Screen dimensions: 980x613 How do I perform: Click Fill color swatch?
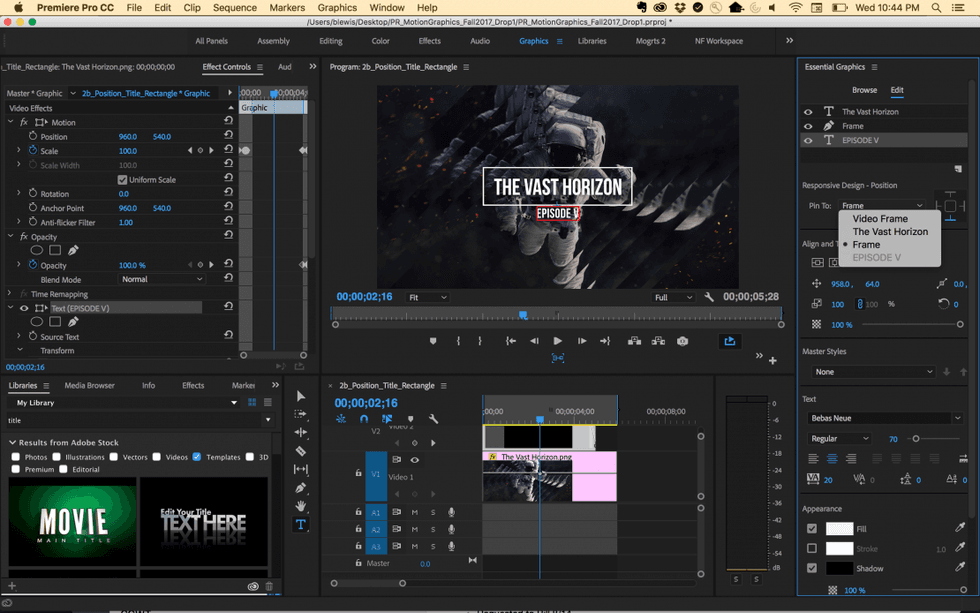coord(839,529)
